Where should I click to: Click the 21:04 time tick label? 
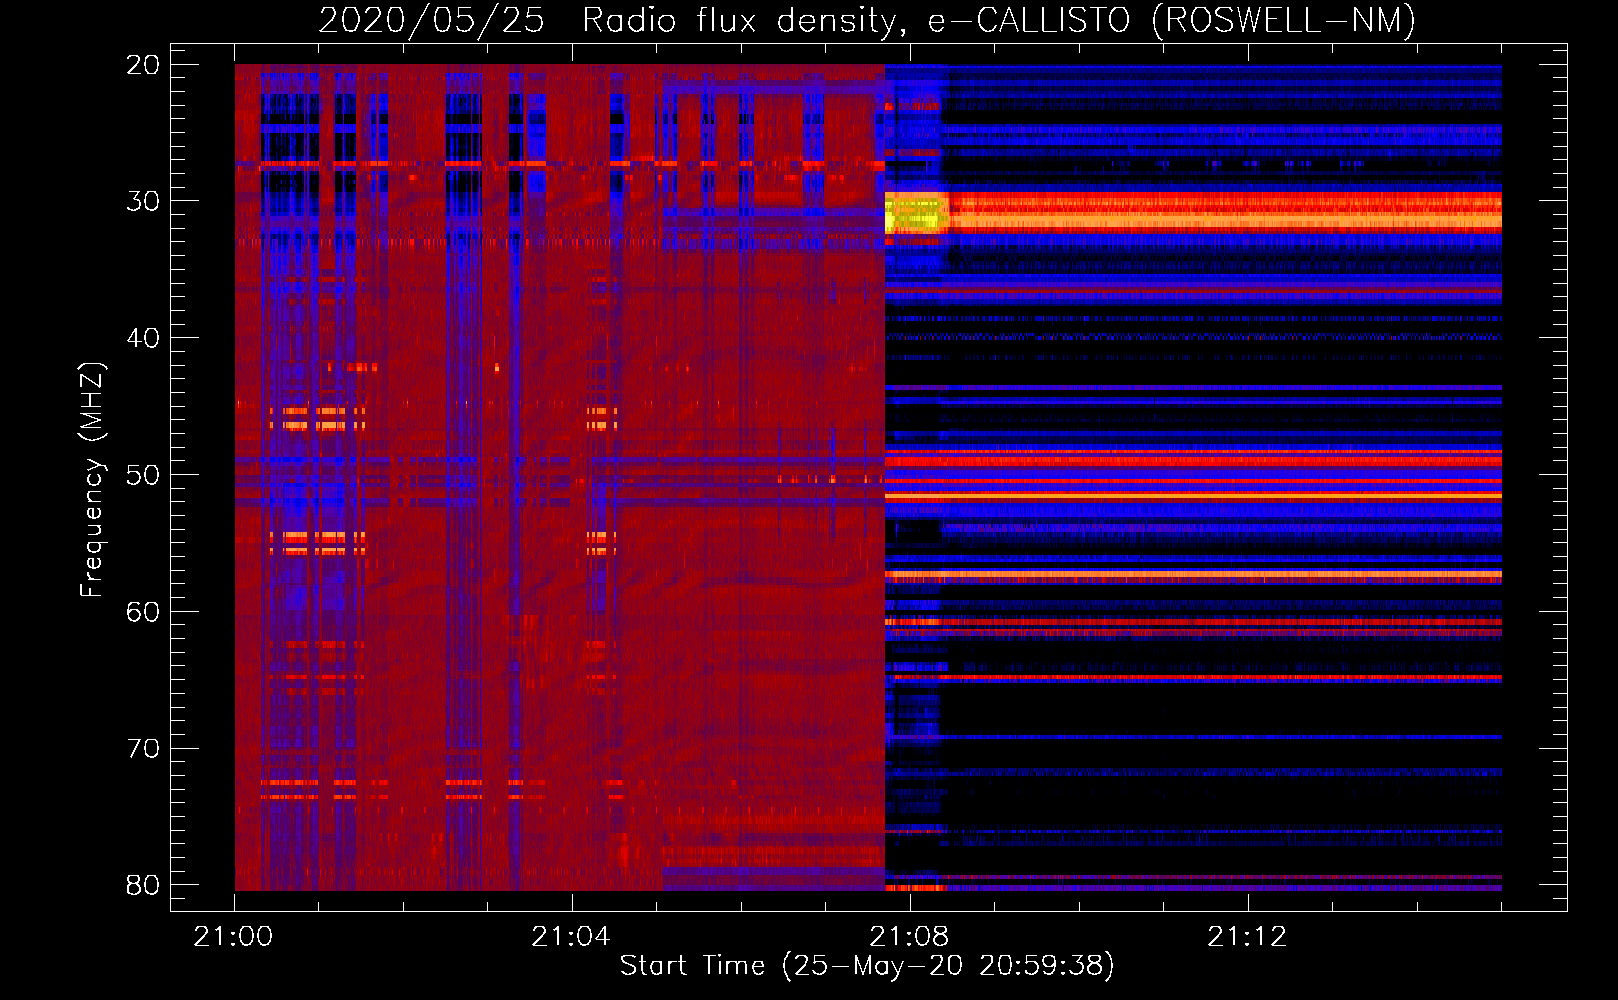click(571, 937)
